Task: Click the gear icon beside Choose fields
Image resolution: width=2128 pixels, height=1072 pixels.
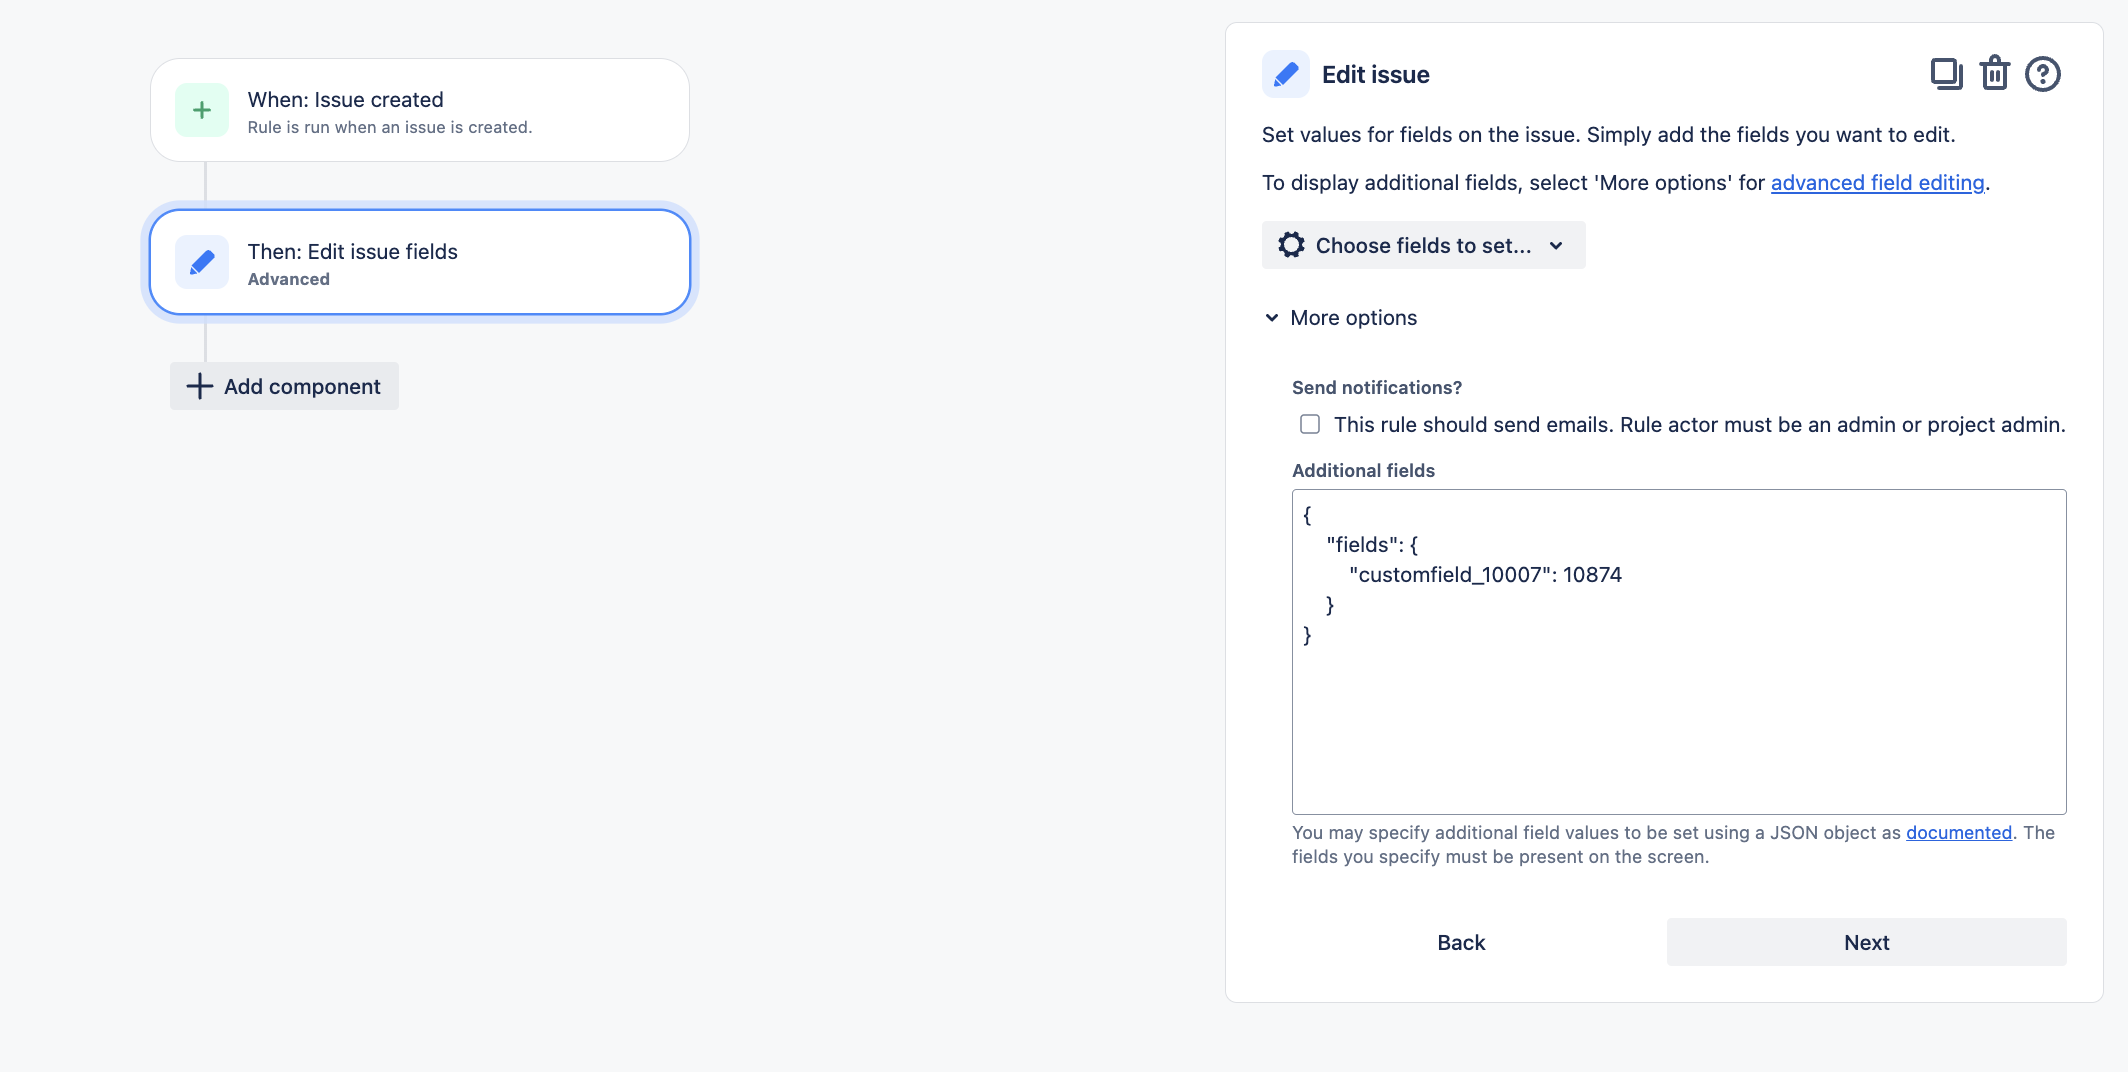Action: pos(1292,245)
